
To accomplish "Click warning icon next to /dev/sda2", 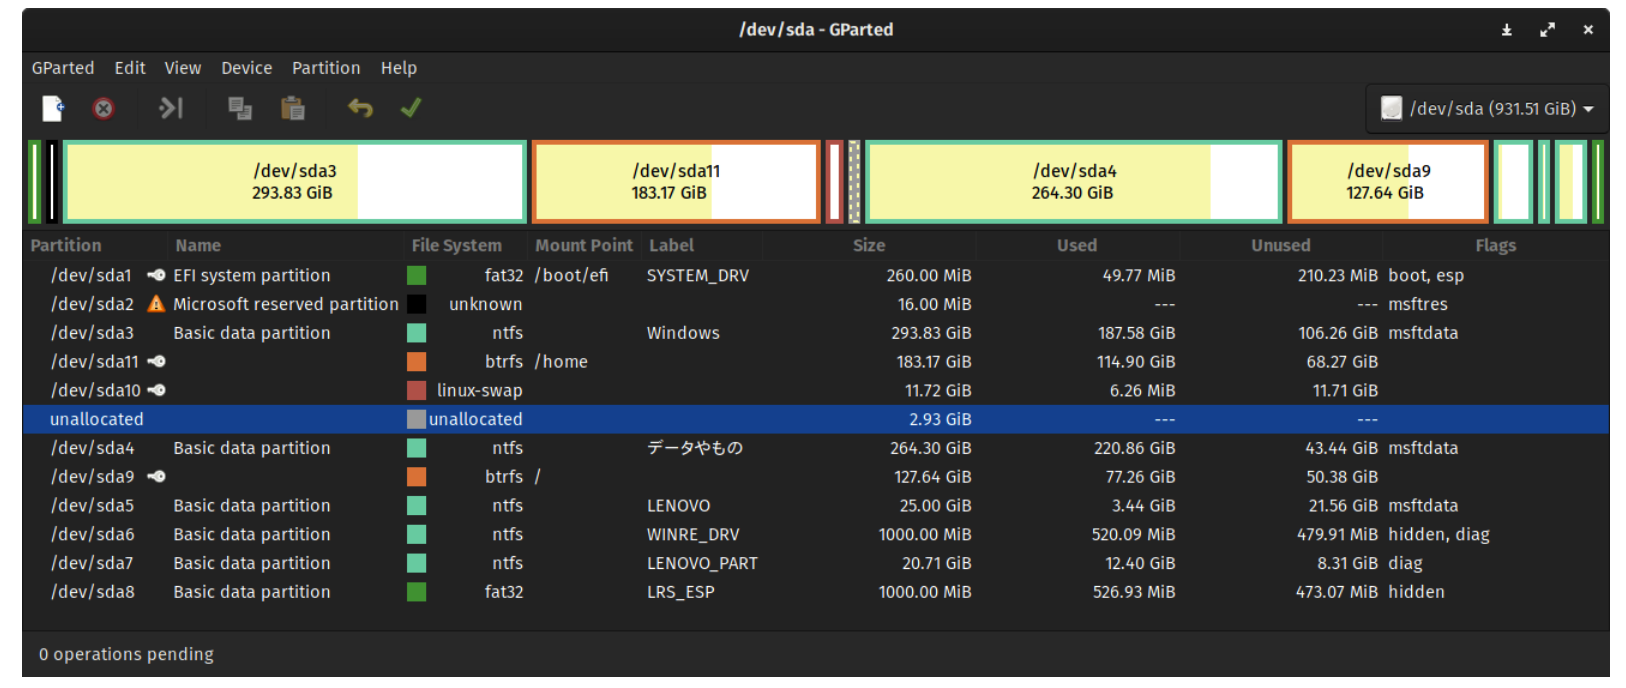I will (x=156, y=304).
